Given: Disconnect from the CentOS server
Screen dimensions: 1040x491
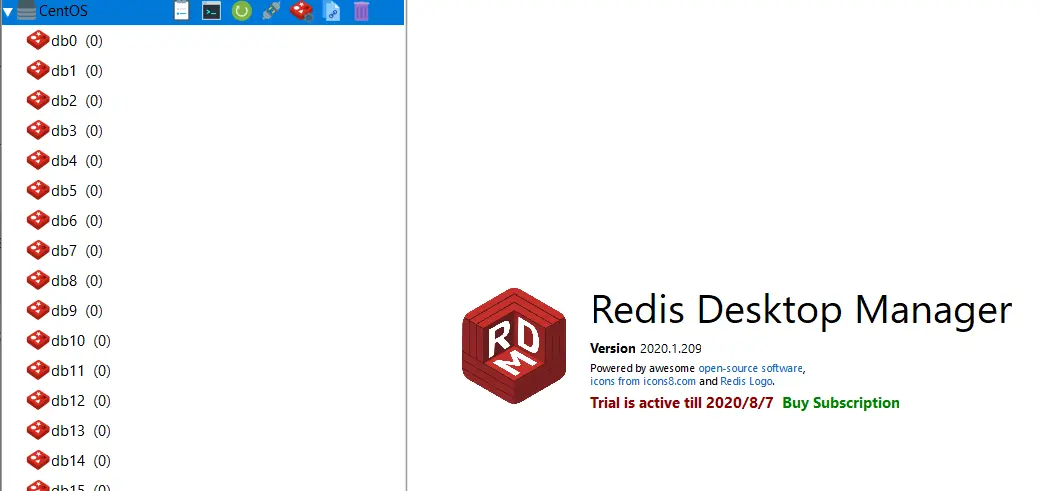Looking at the screenshot, I should click(x=271, y=11).
